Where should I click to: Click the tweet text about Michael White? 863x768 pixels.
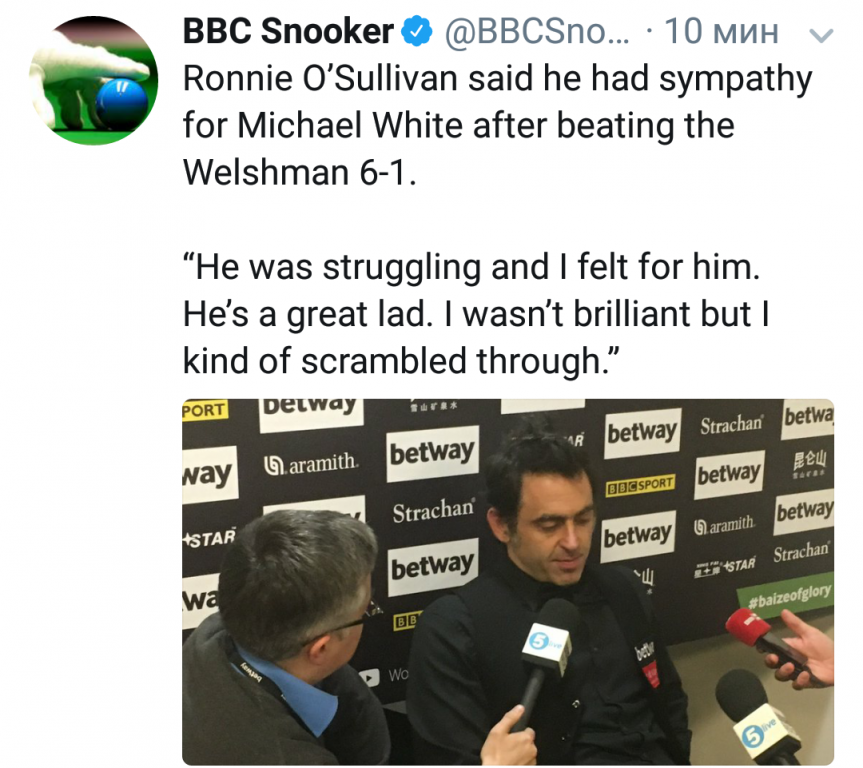[497, 125]
